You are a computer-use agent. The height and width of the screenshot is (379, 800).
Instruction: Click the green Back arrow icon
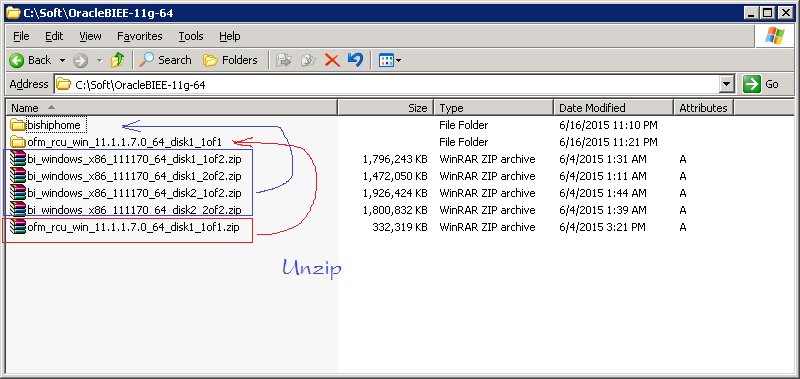(17, 60)
